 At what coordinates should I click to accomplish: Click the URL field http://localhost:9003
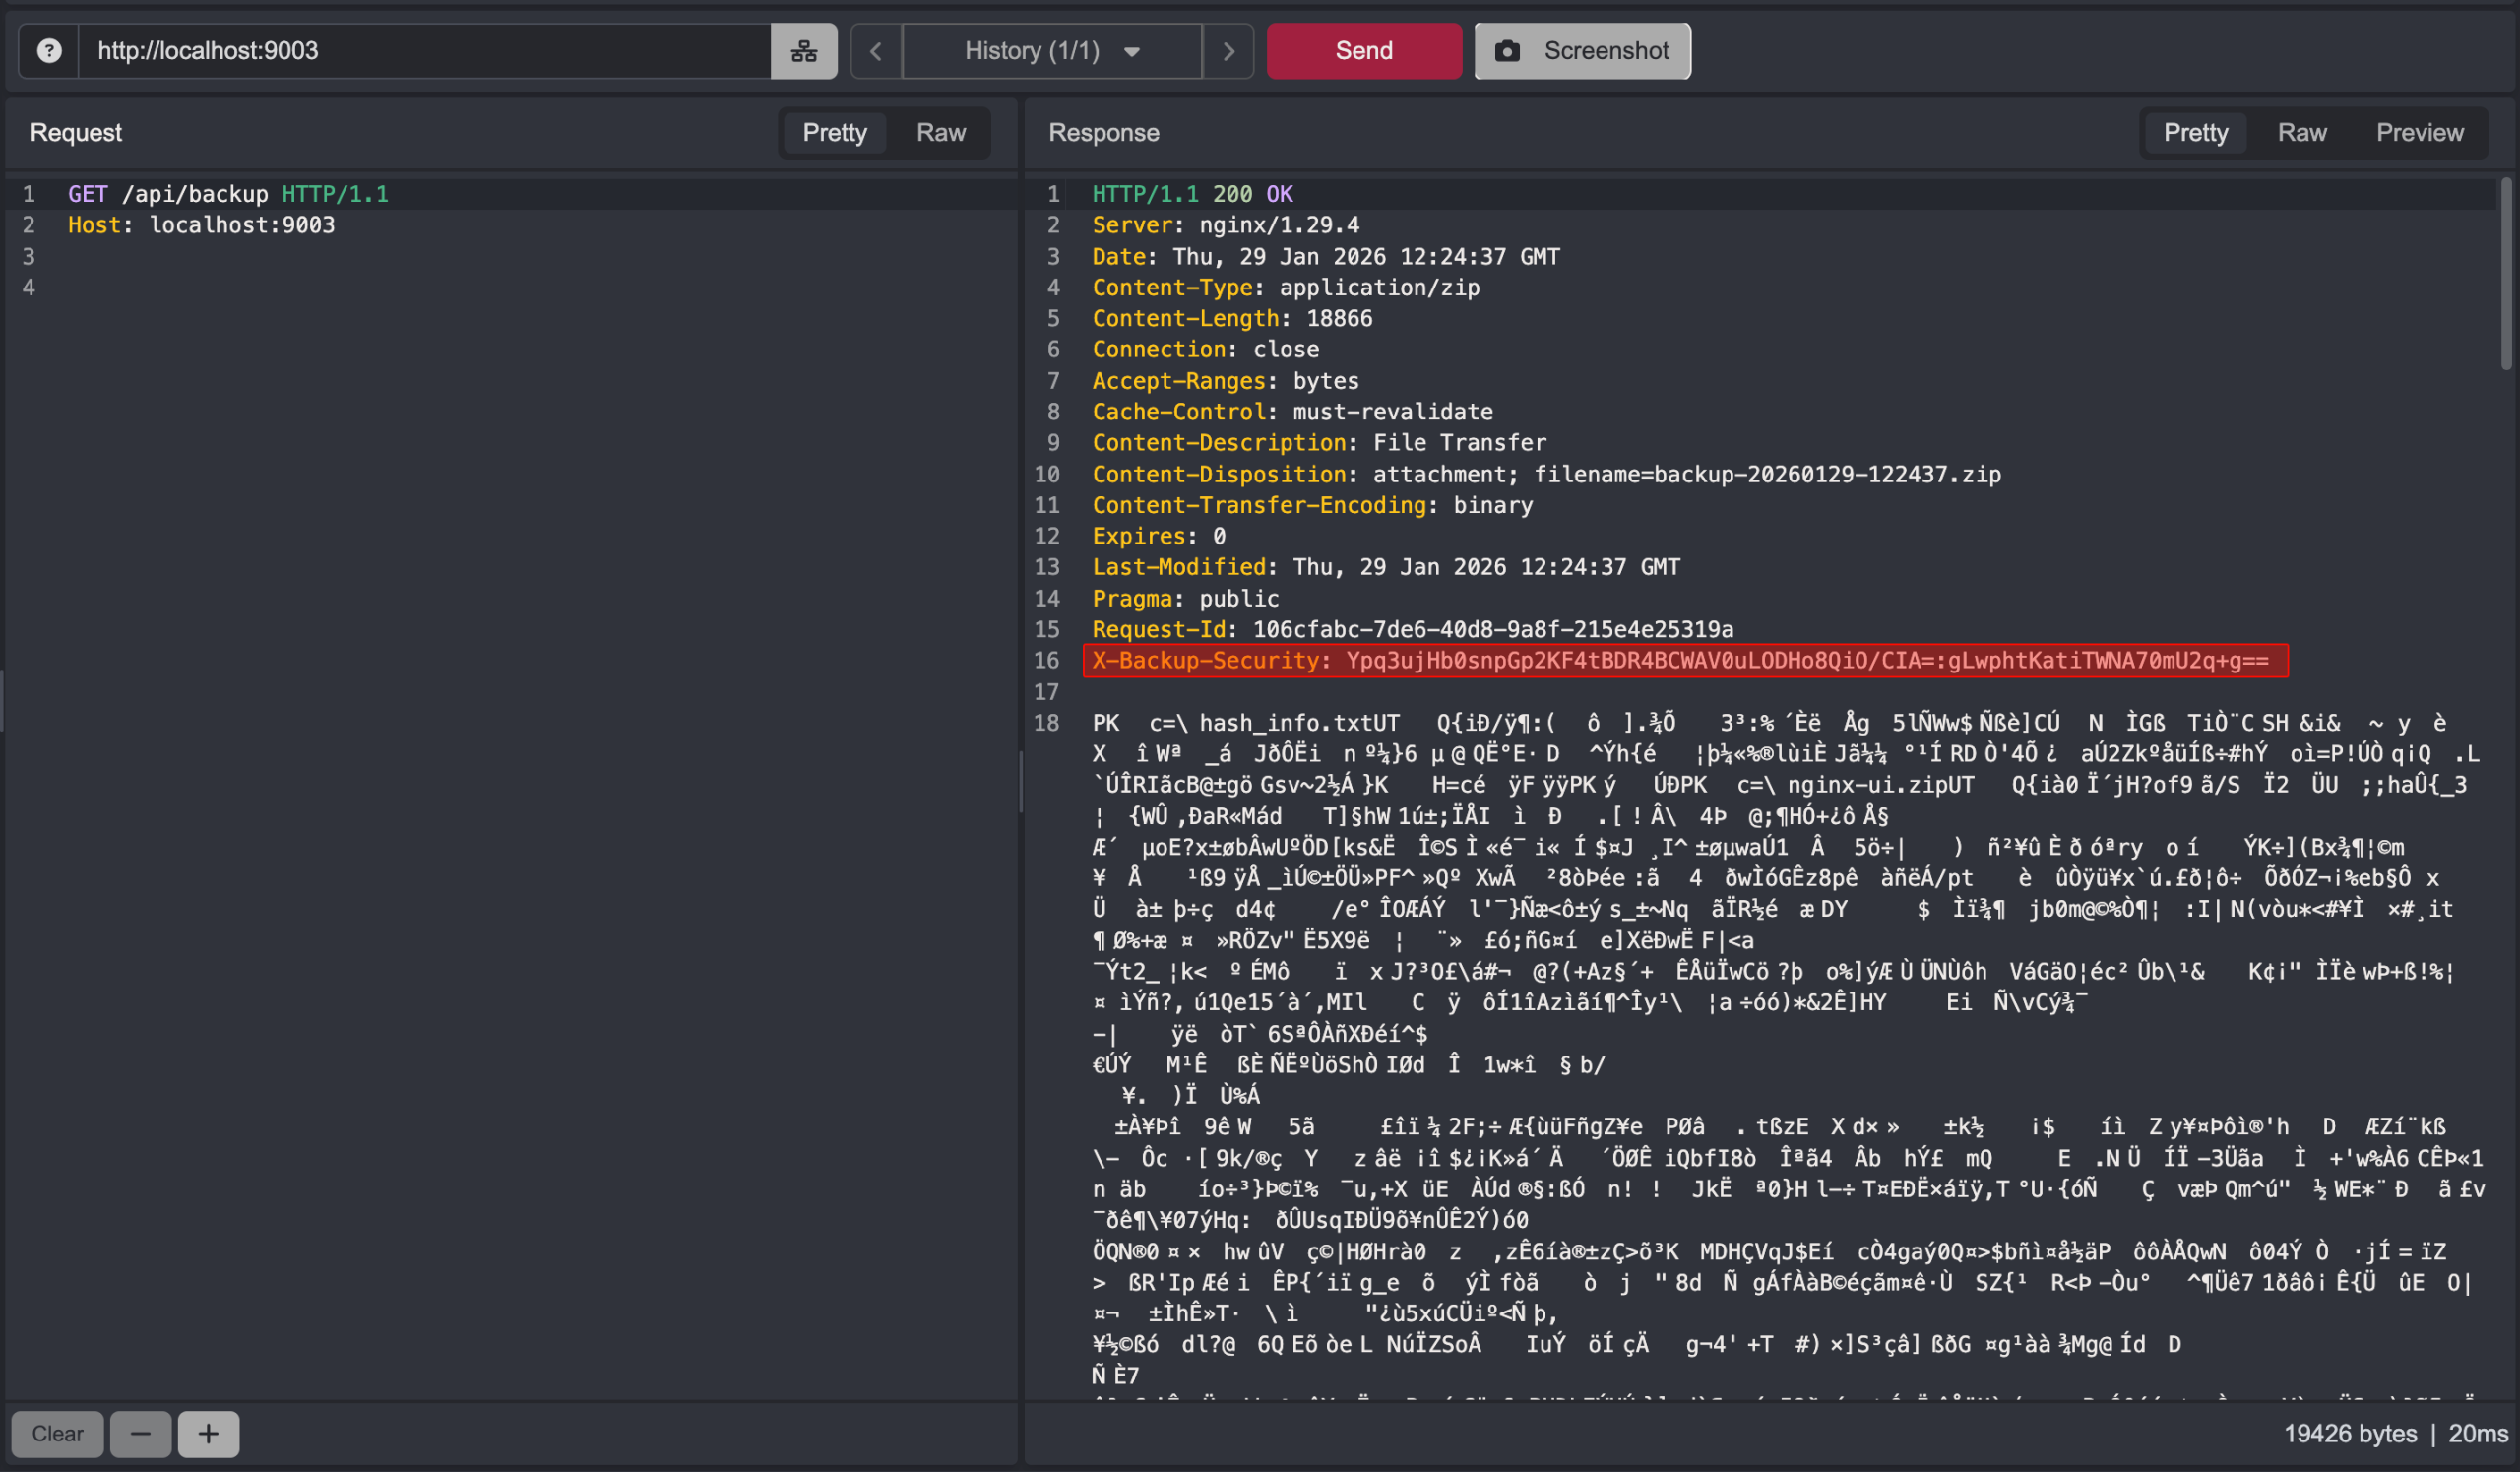pos(425,51)
